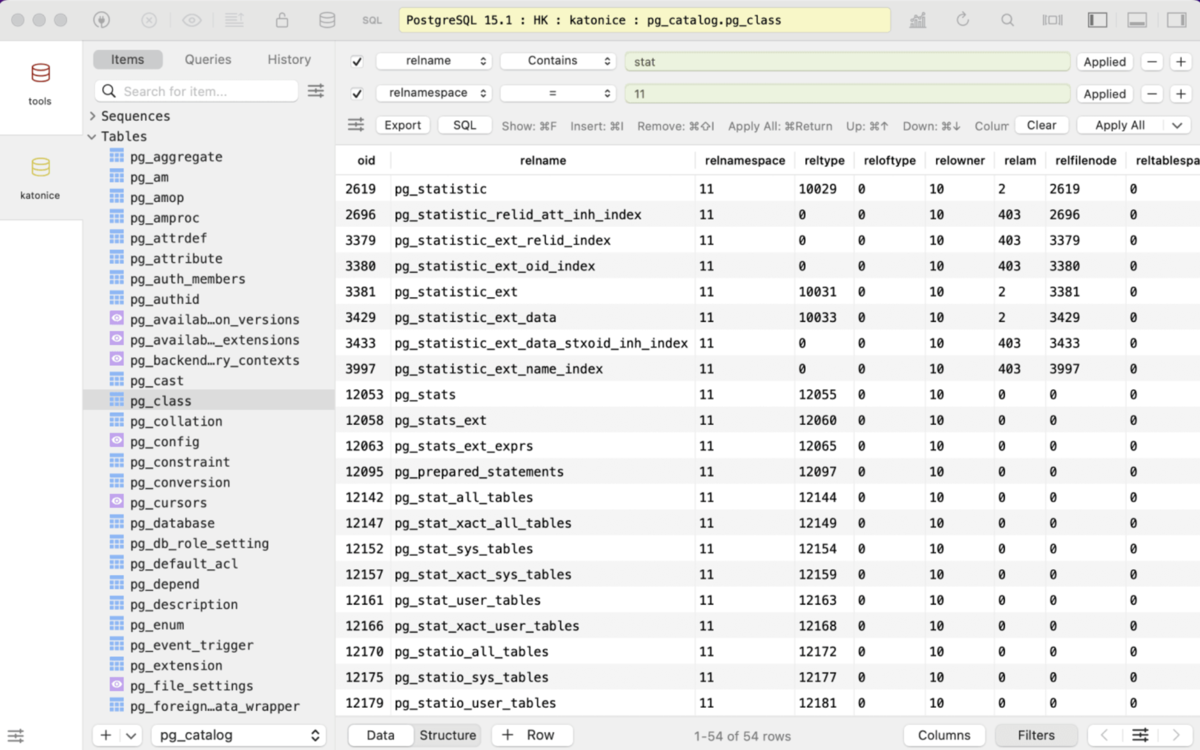Viewport: 1200px width, 750px height.
Task: Toggle the bottom panel visibility
Action: pyautogui.click(x=1137, y=19)
